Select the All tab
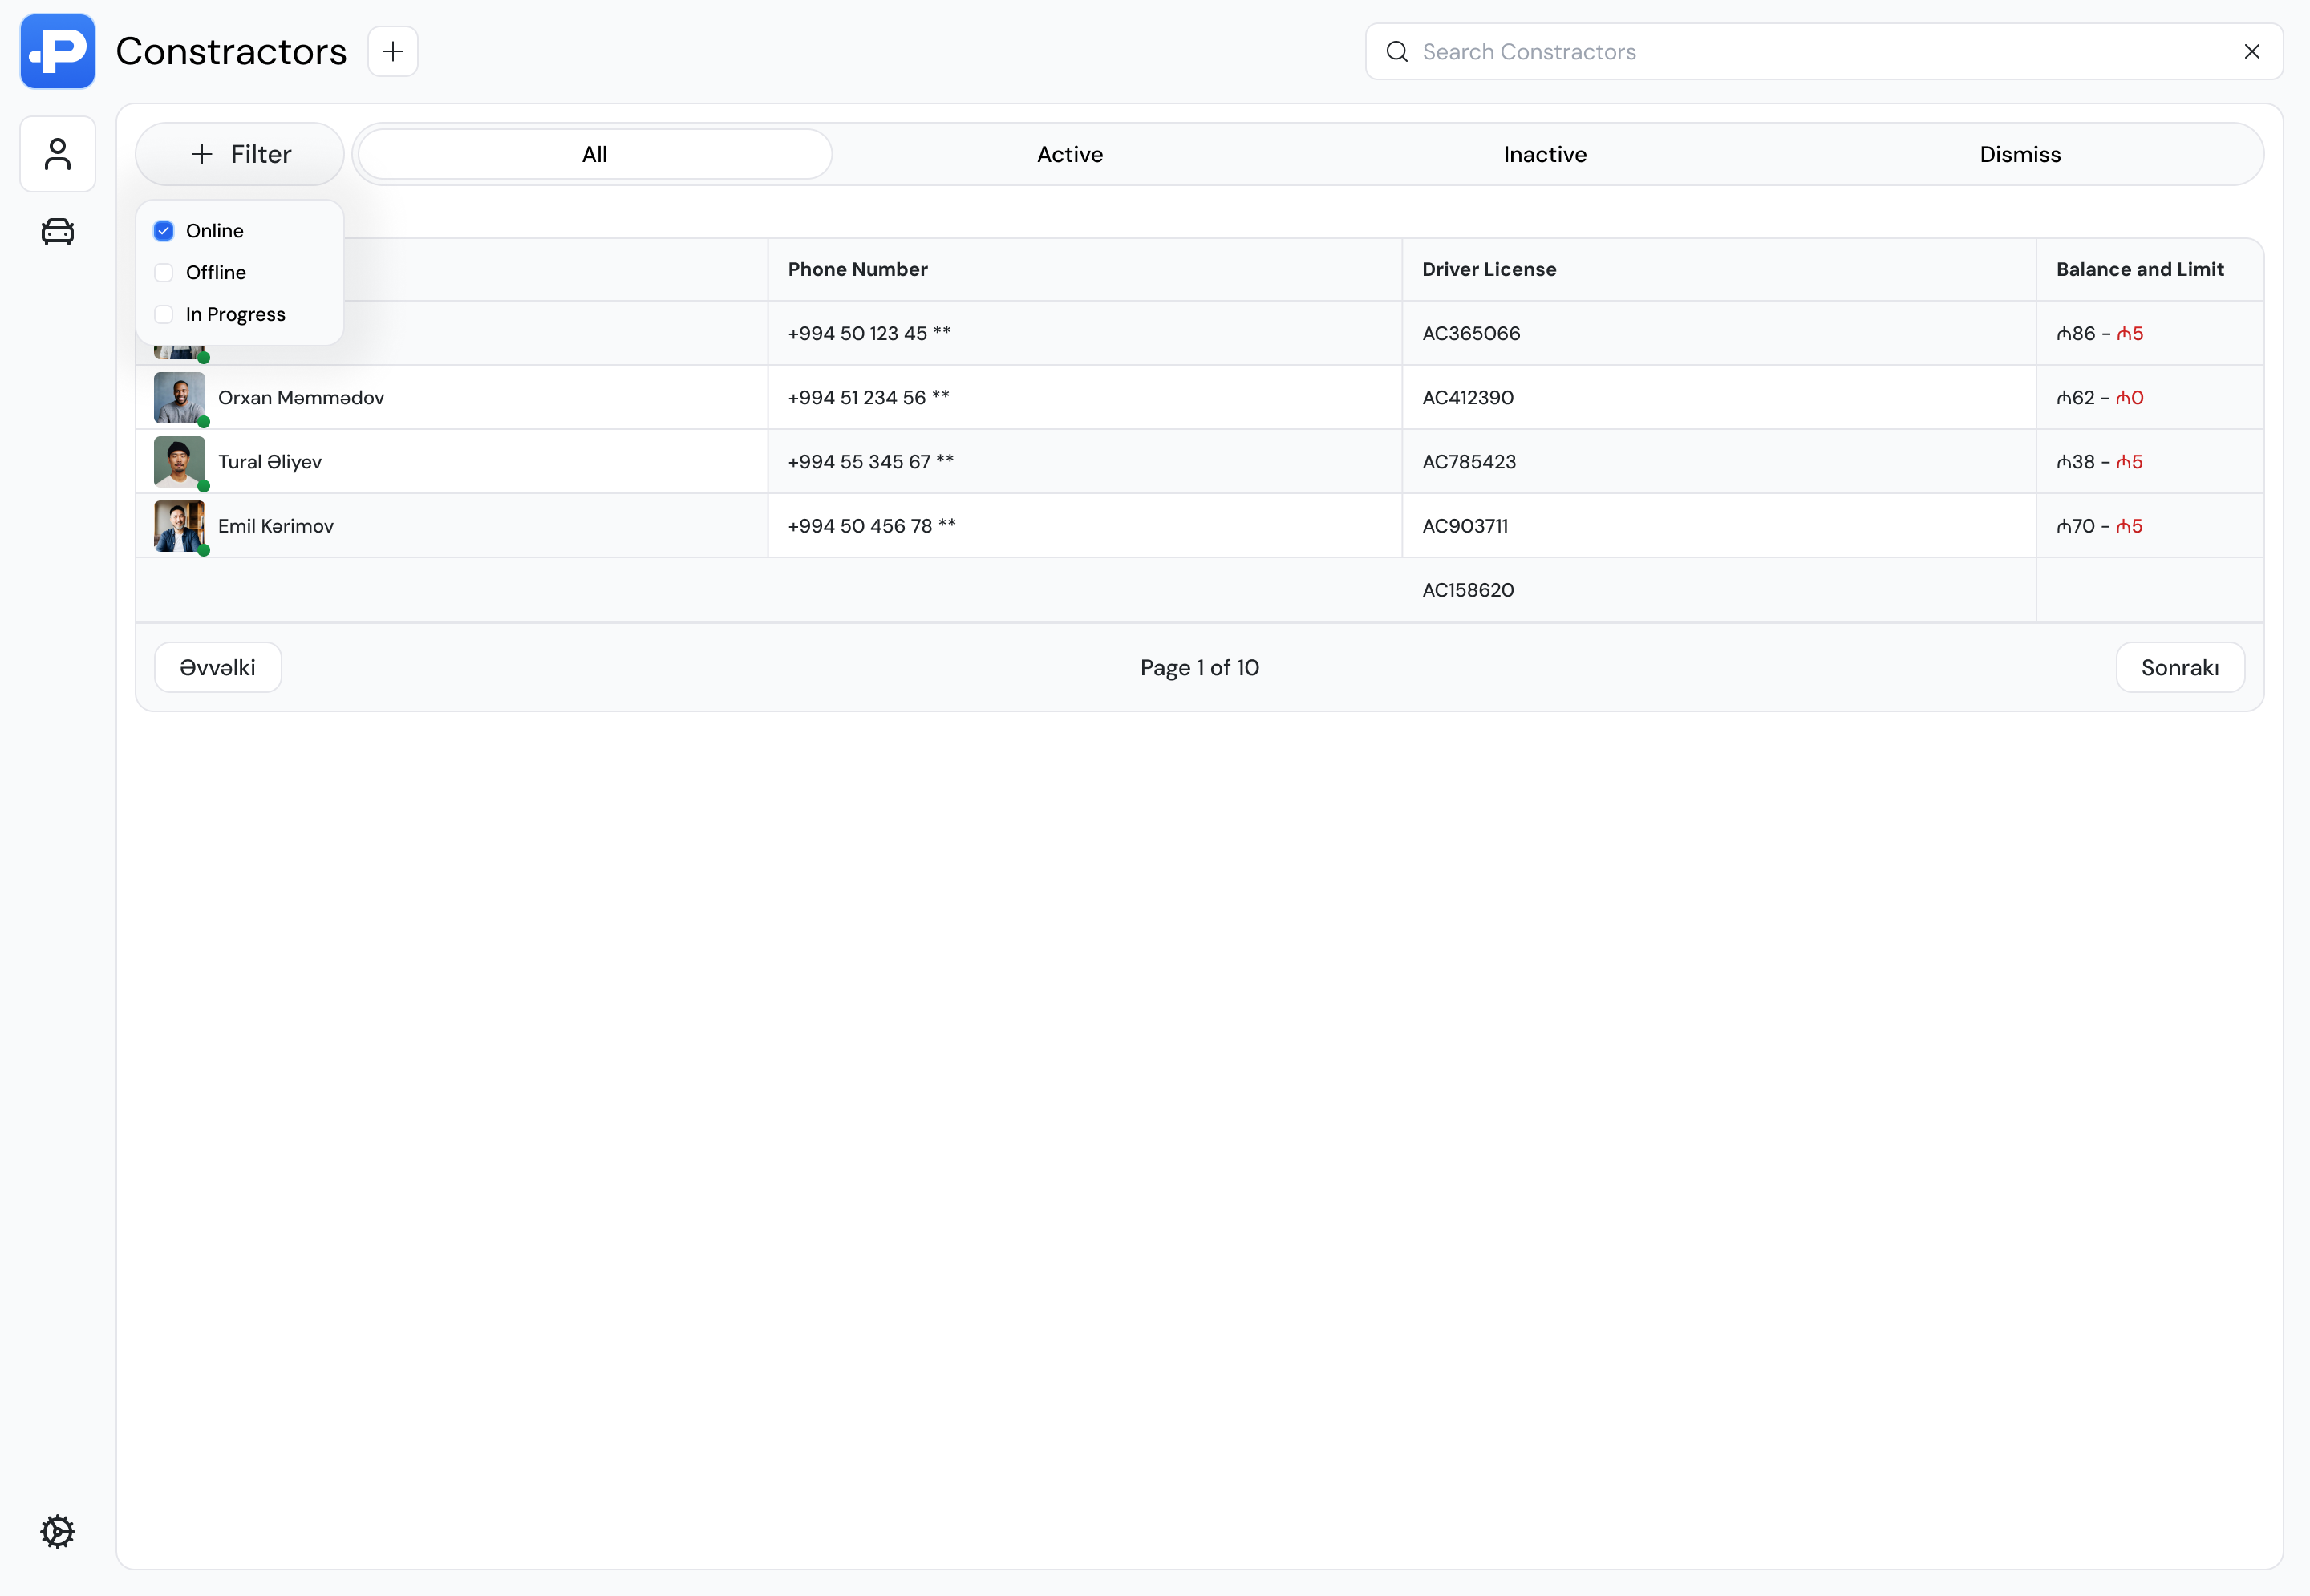The width and height of the screenshot is (2310, 1596). [594, 154]
